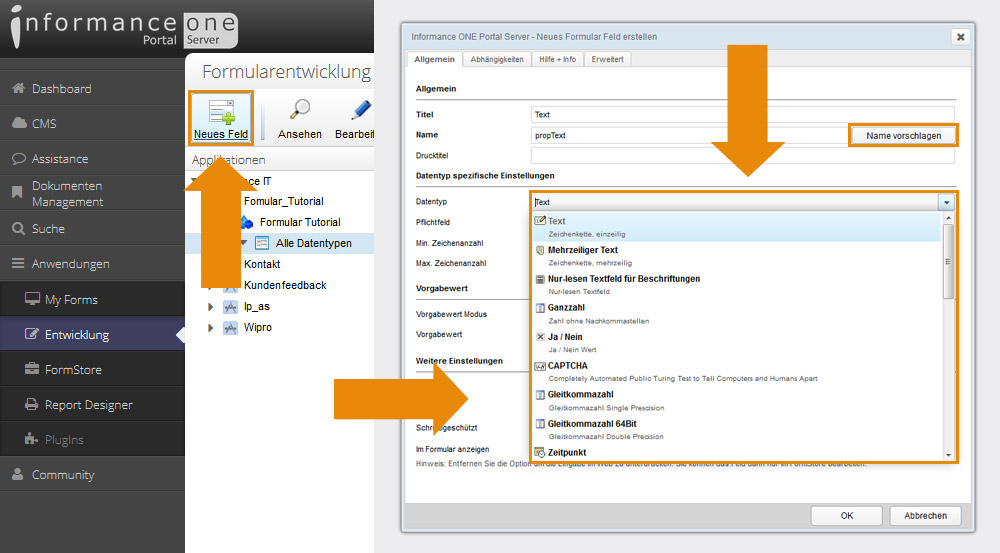Select Entwicklung in the sidebar

pyautogui.click(x=92, y=334)
